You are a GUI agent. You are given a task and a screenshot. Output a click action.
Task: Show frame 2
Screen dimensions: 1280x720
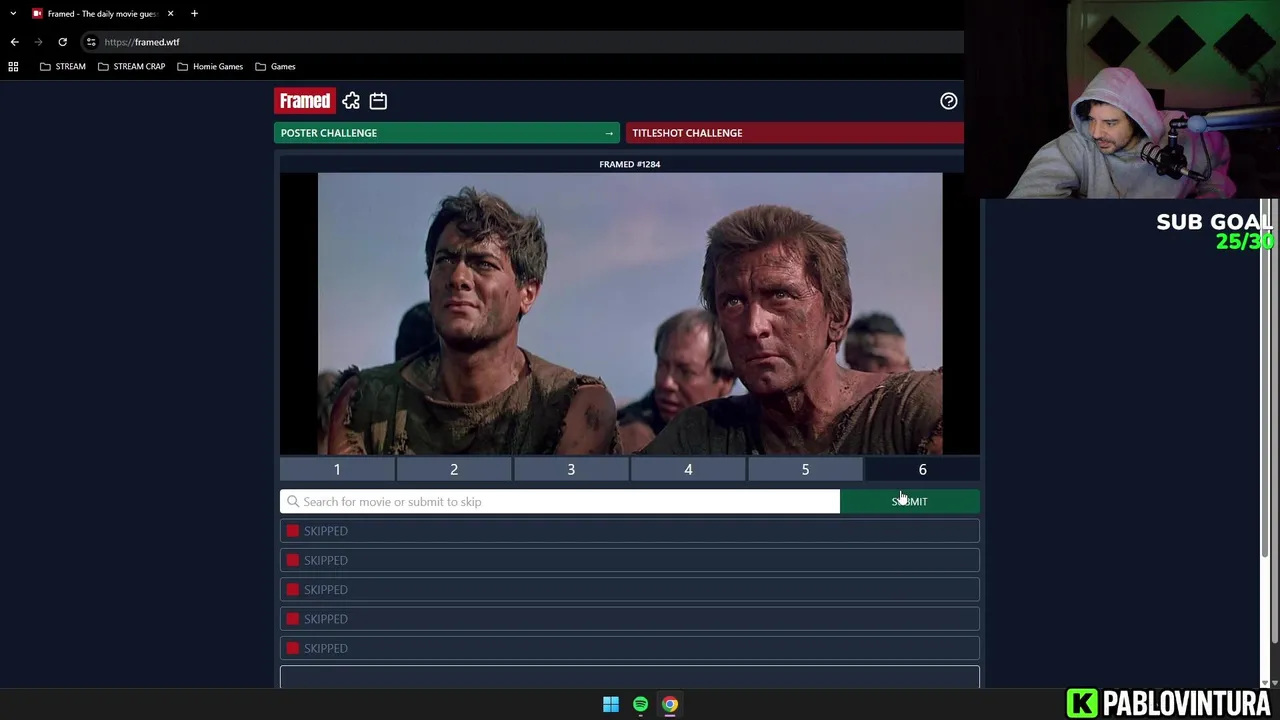454,469
